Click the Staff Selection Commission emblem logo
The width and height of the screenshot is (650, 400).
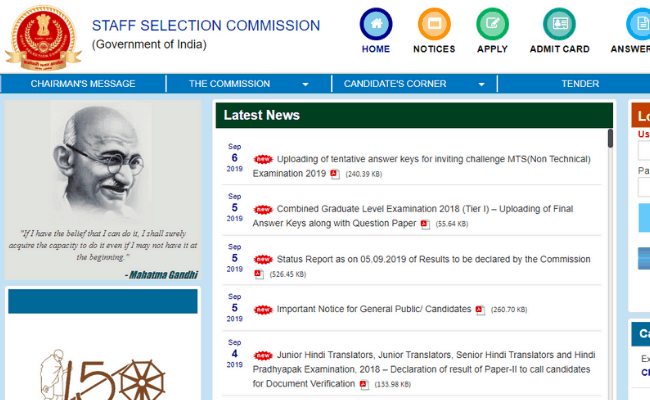pos(43,35)
